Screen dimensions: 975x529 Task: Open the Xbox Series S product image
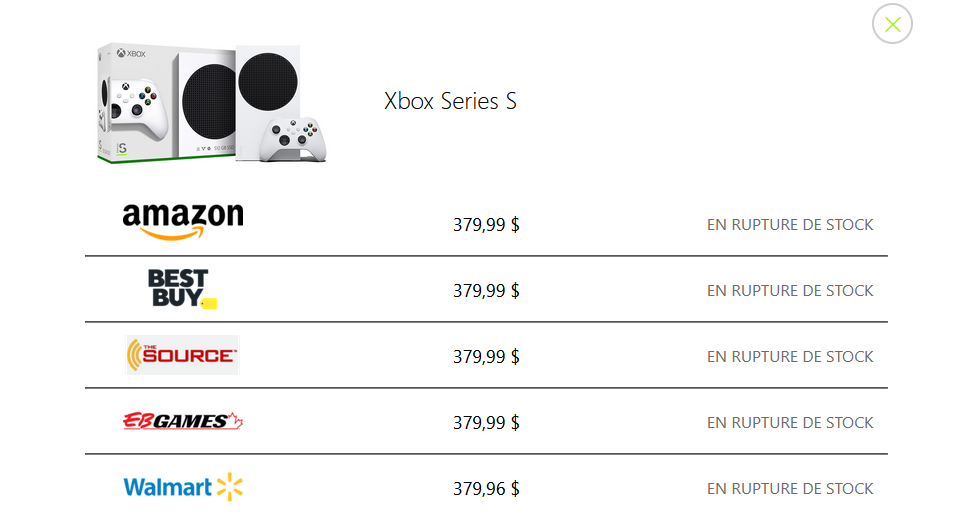(x=213, y=102)
